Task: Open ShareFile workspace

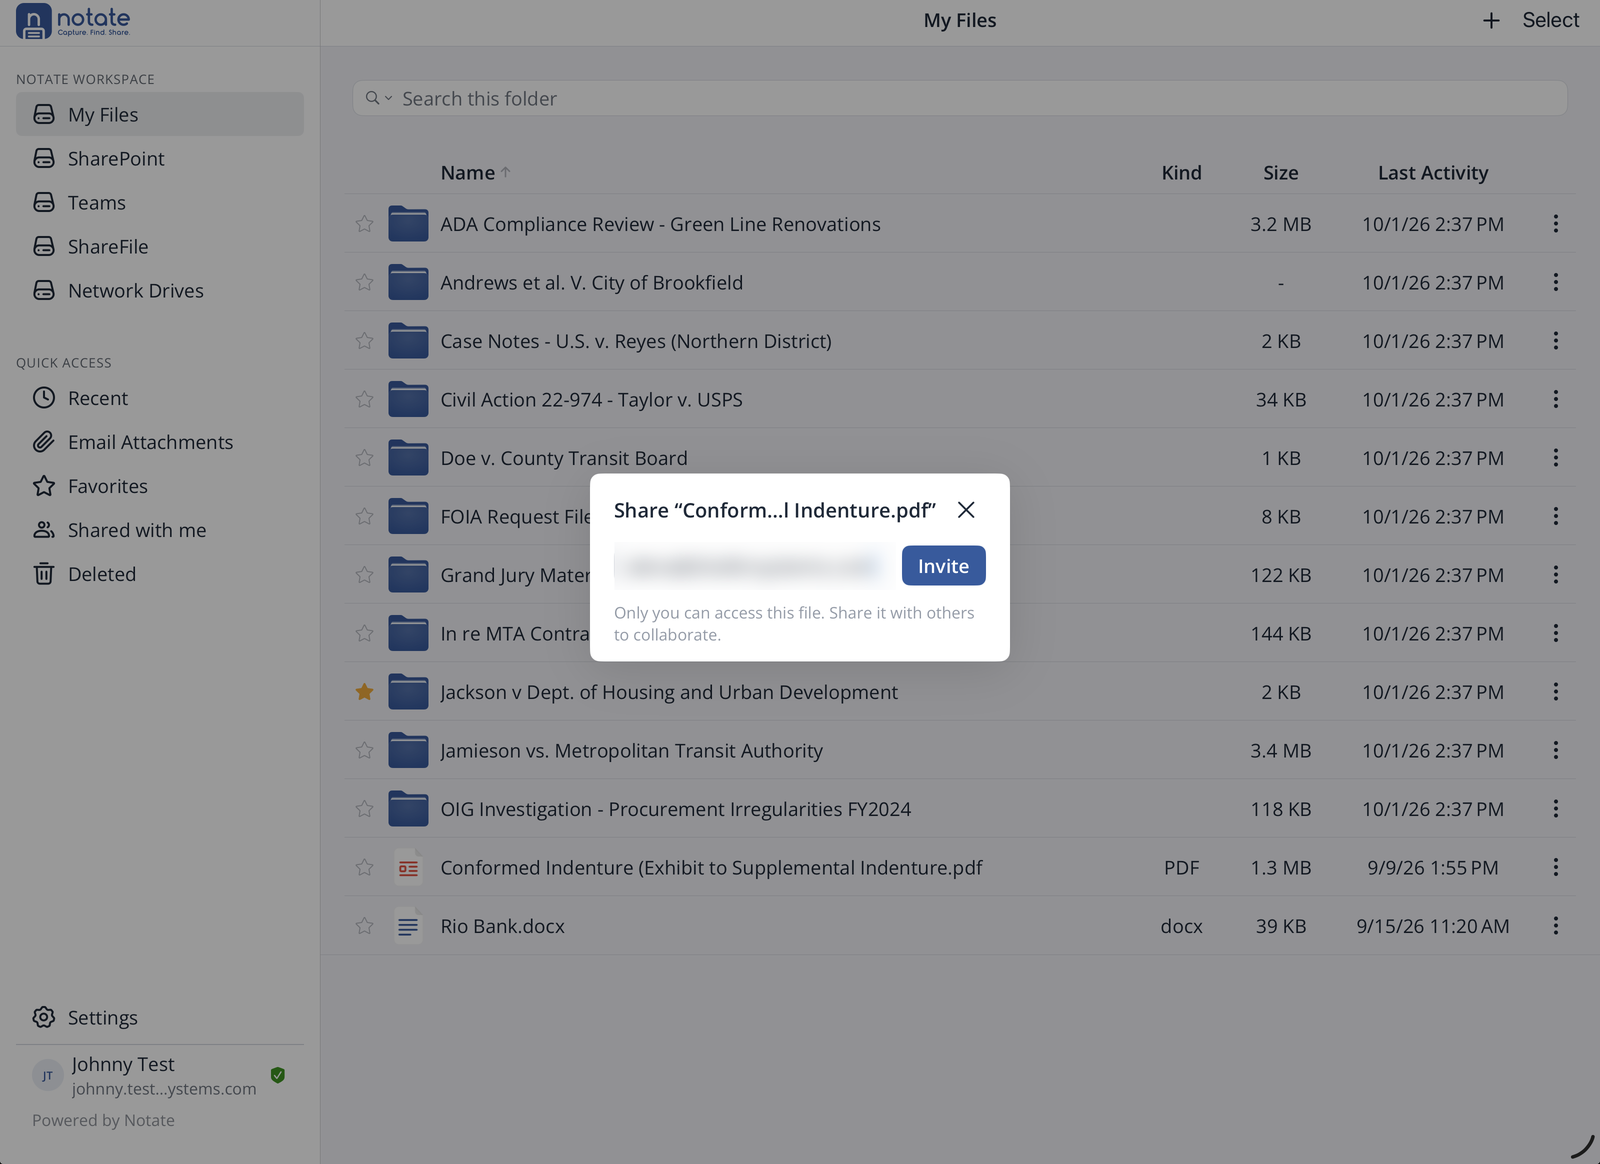Action: pos(160,246)
